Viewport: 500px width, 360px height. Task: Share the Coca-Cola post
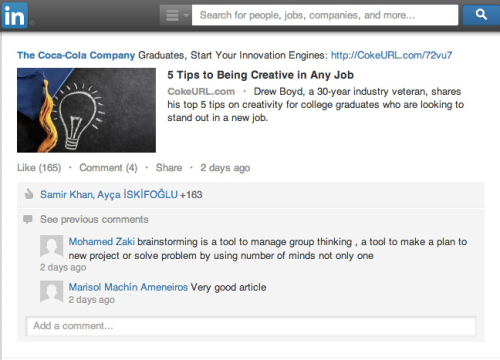click(169, 168)
